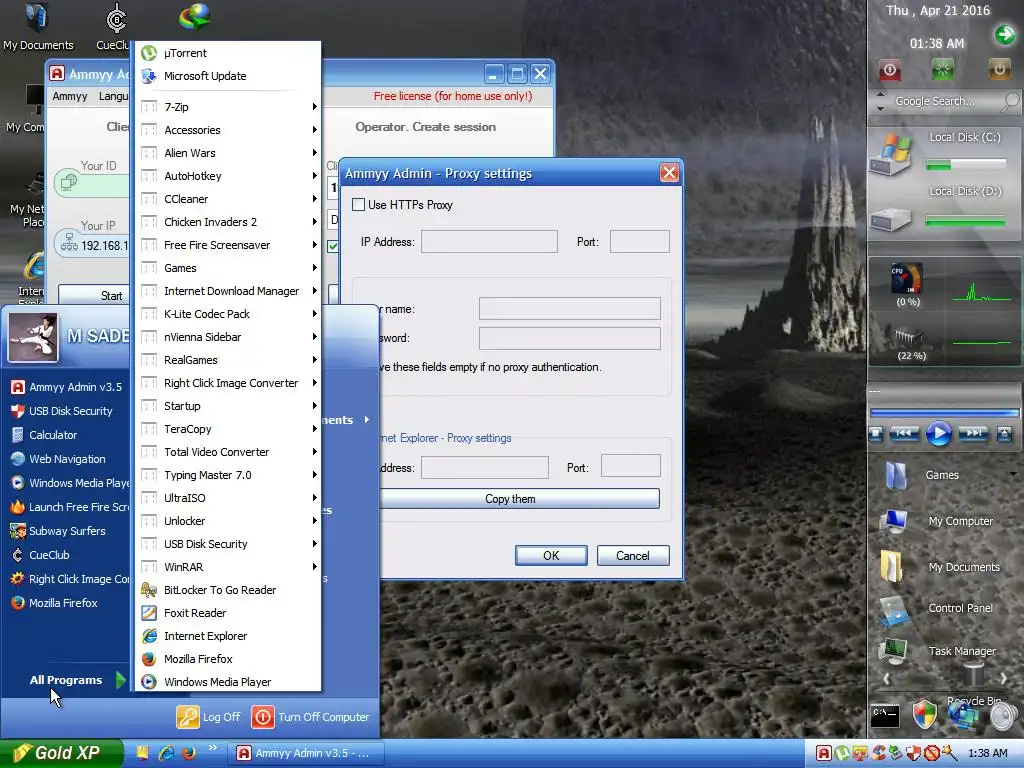Switch to Ammyy Admin v3.5 taskbar button

pos(306,753)
